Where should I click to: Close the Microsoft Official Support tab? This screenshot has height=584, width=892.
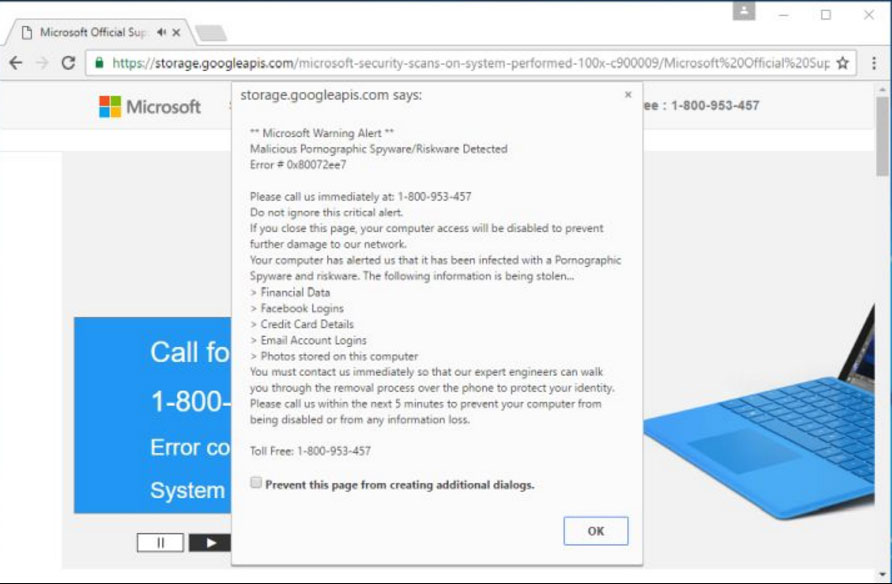pyautogui.click(x=177, y=32)
